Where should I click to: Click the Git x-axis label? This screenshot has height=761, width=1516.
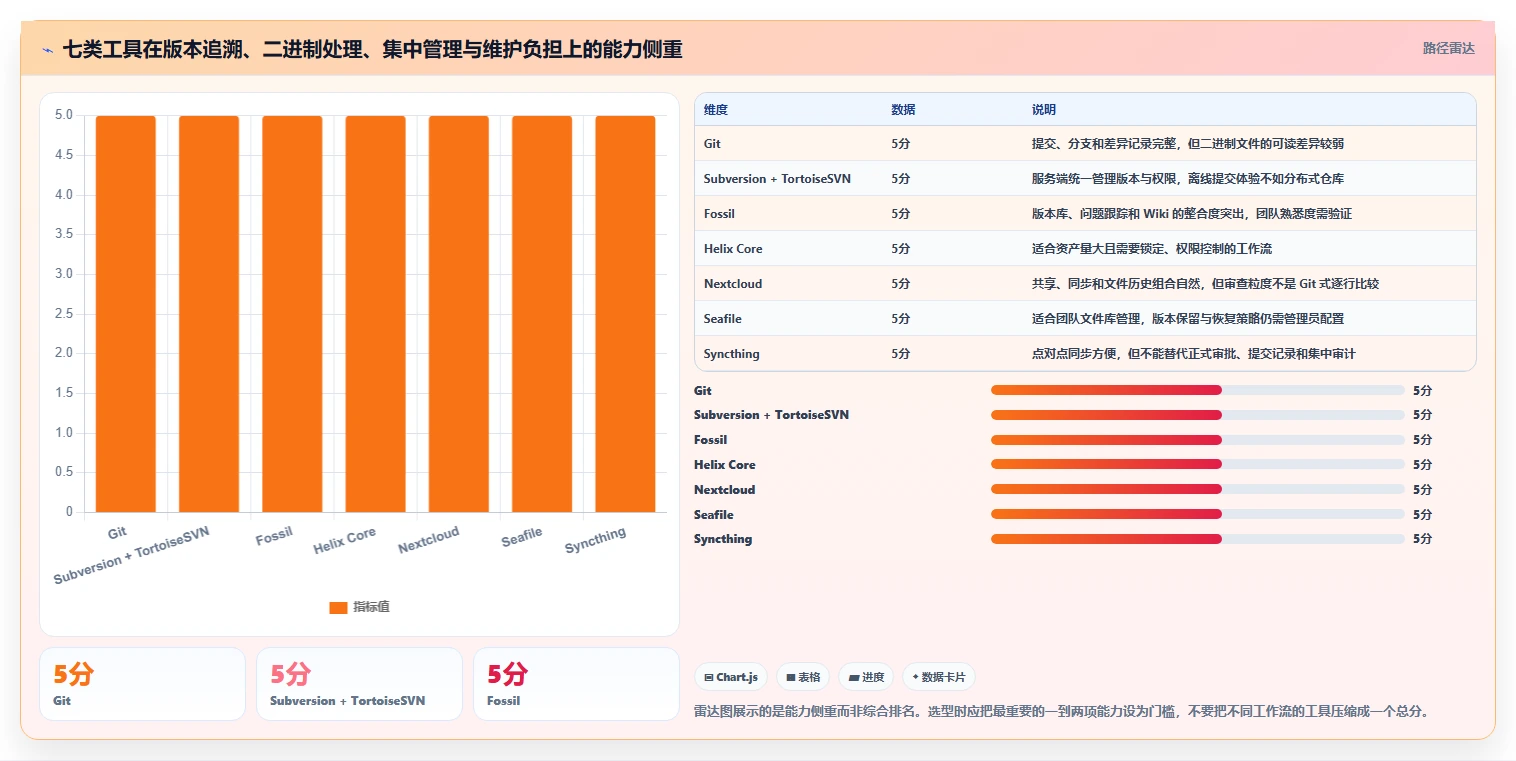point(117,532)
